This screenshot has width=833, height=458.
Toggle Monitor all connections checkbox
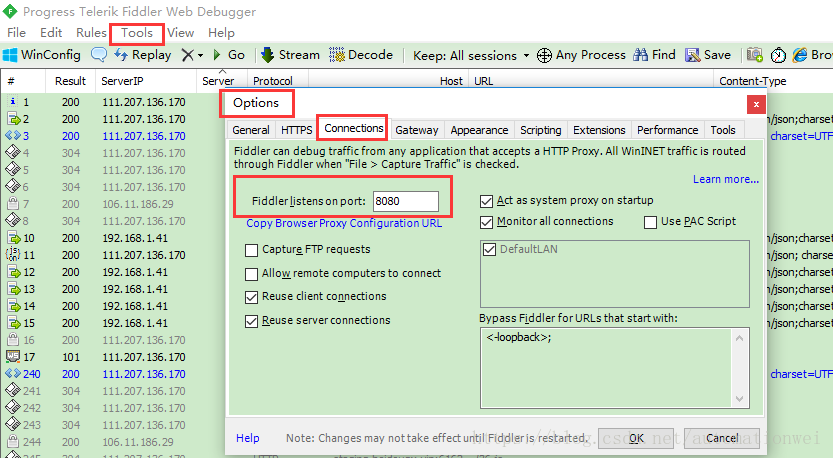(486, 222)
